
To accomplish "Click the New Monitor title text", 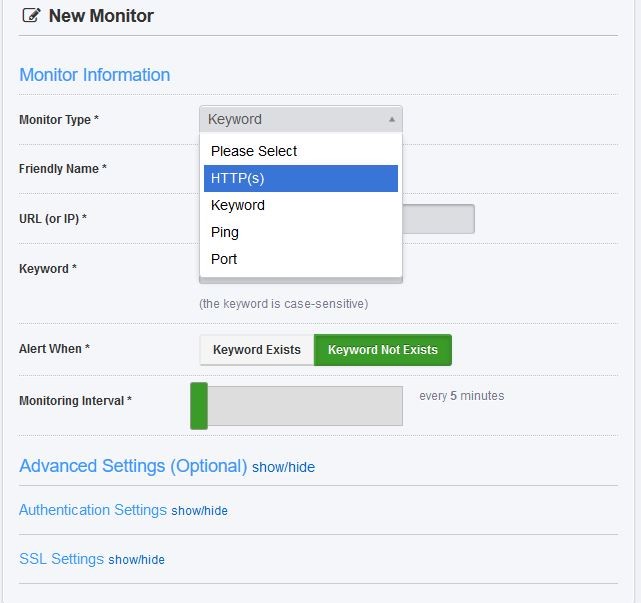I will tap(101, 16).
